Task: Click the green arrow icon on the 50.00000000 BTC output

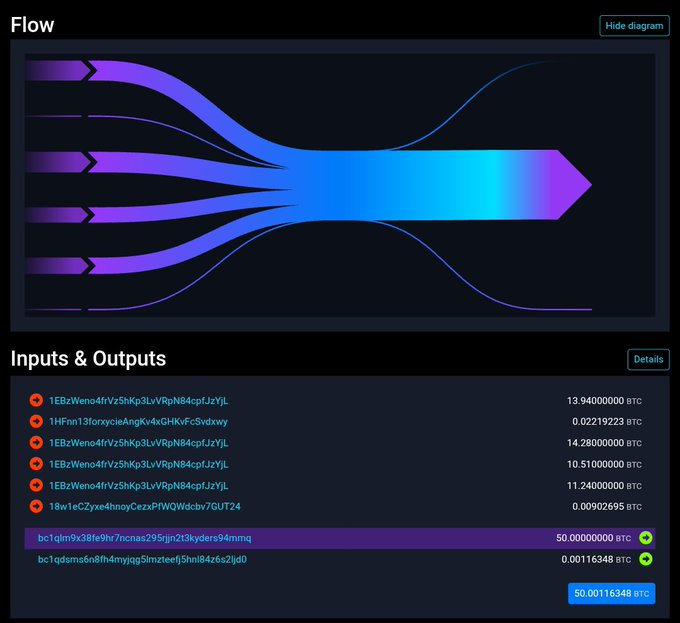Action: [x=646, y=538]
